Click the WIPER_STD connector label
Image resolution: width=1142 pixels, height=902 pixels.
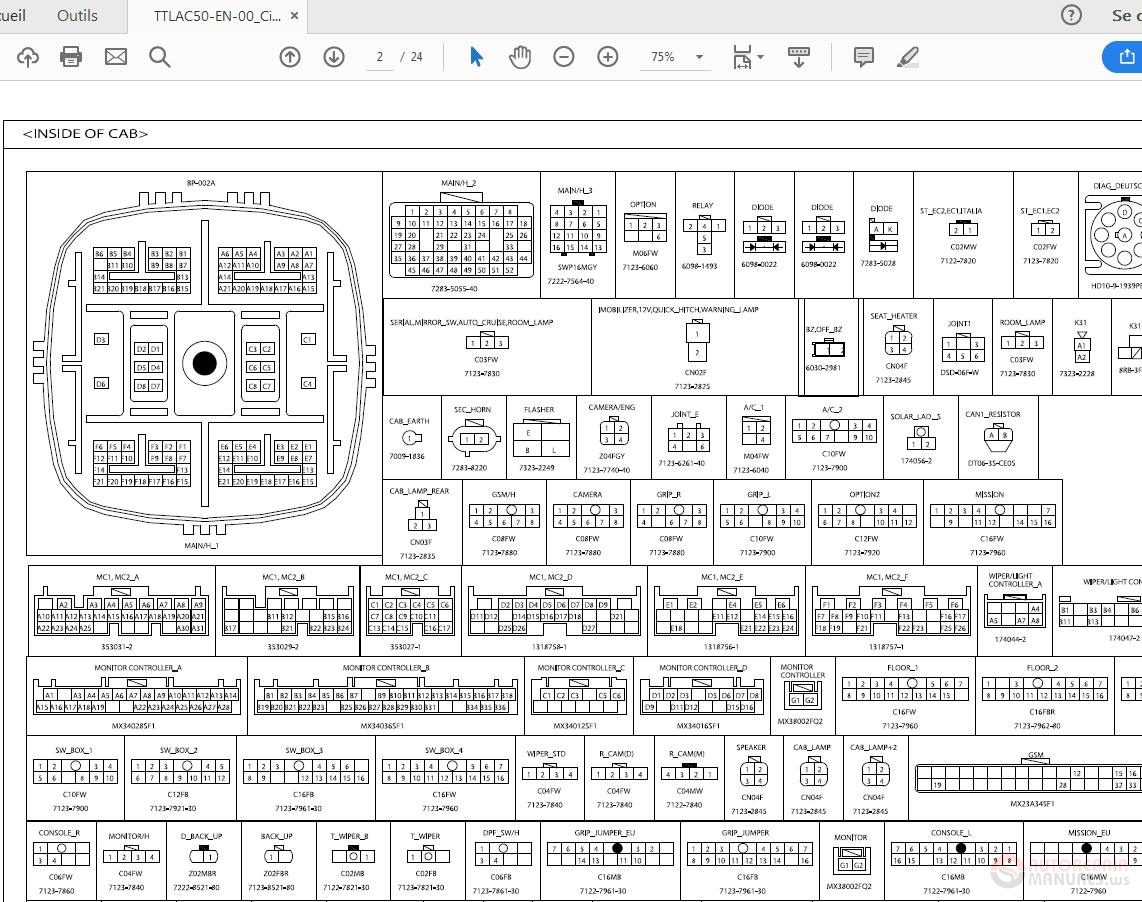pos(546,754)
